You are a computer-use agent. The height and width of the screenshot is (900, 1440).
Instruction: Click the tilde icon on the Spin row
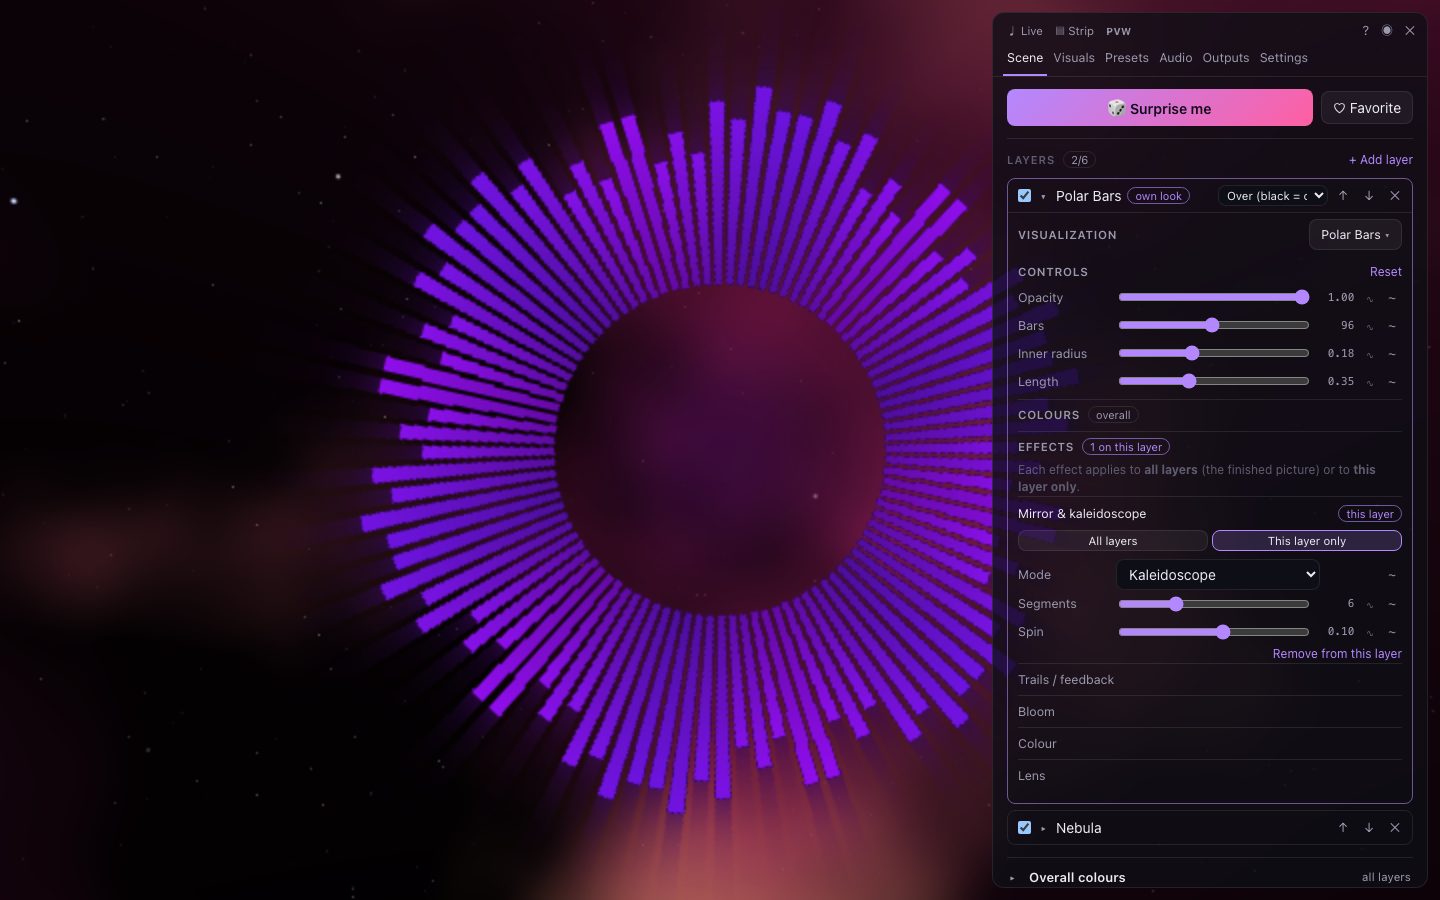(x=1391, y=632)
